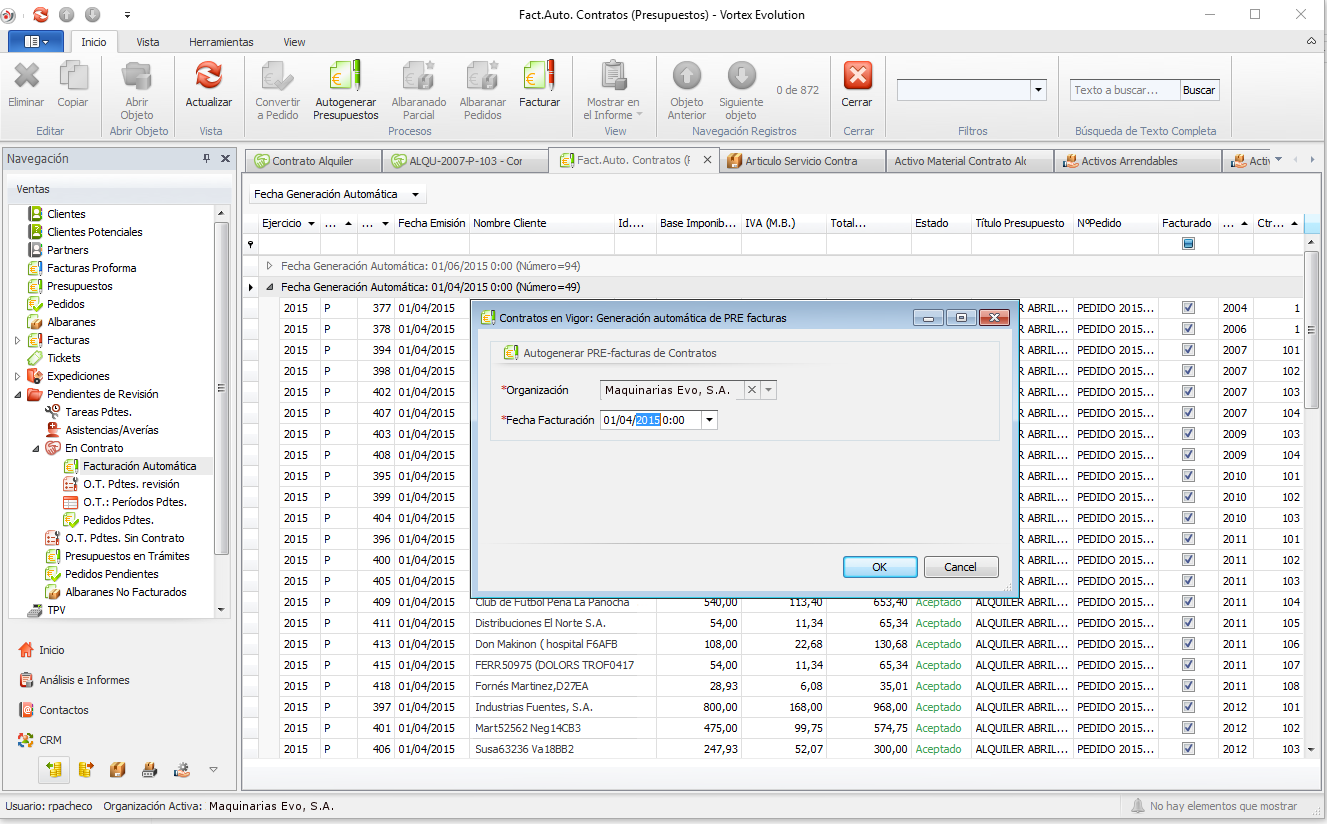Click Cancel in the PRE facturas dialog
Viewport: 1327px width, 825px height.
coord(960,567)
